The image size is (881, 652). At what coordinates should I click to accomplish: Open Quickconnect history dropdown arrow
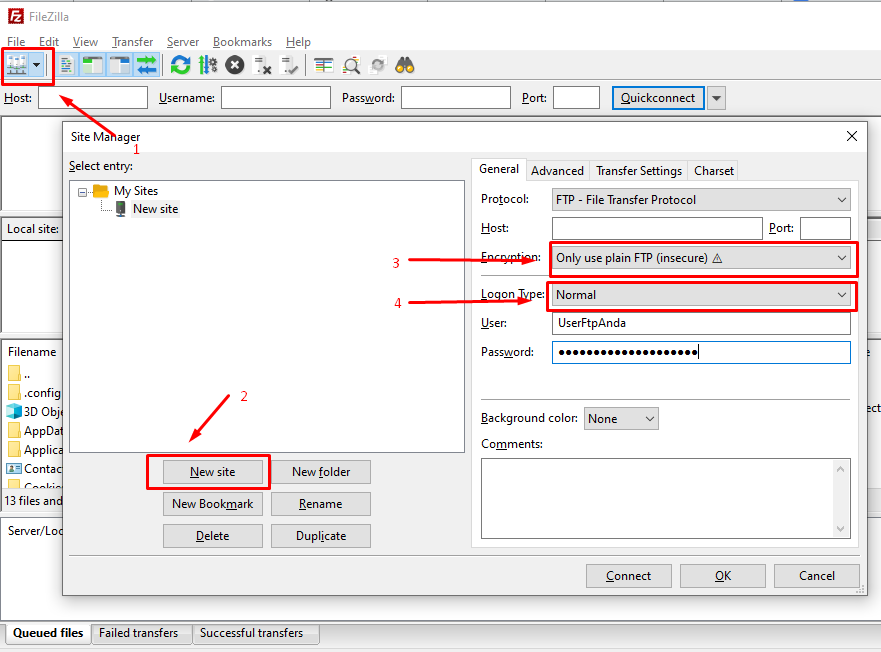coord(716,98)
